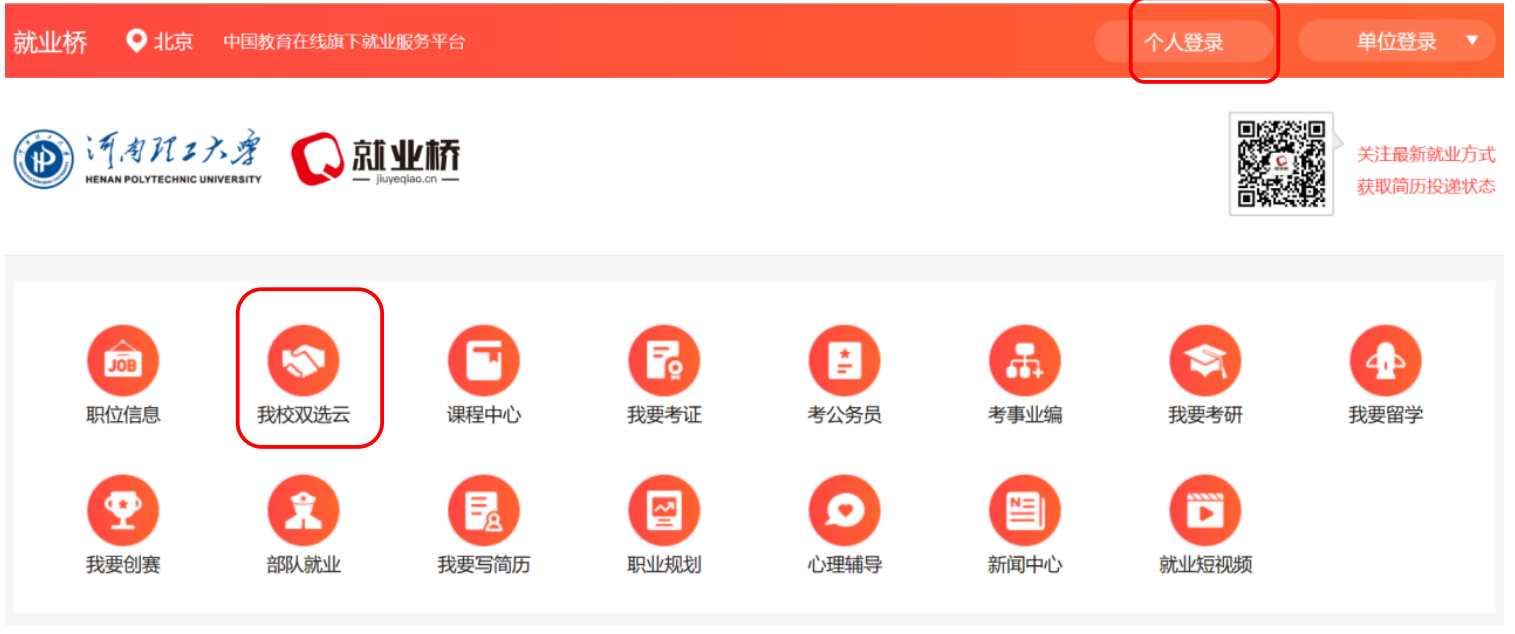
Task: Click the 部队就业 soldier icon
Action: (x=304, y=511)
